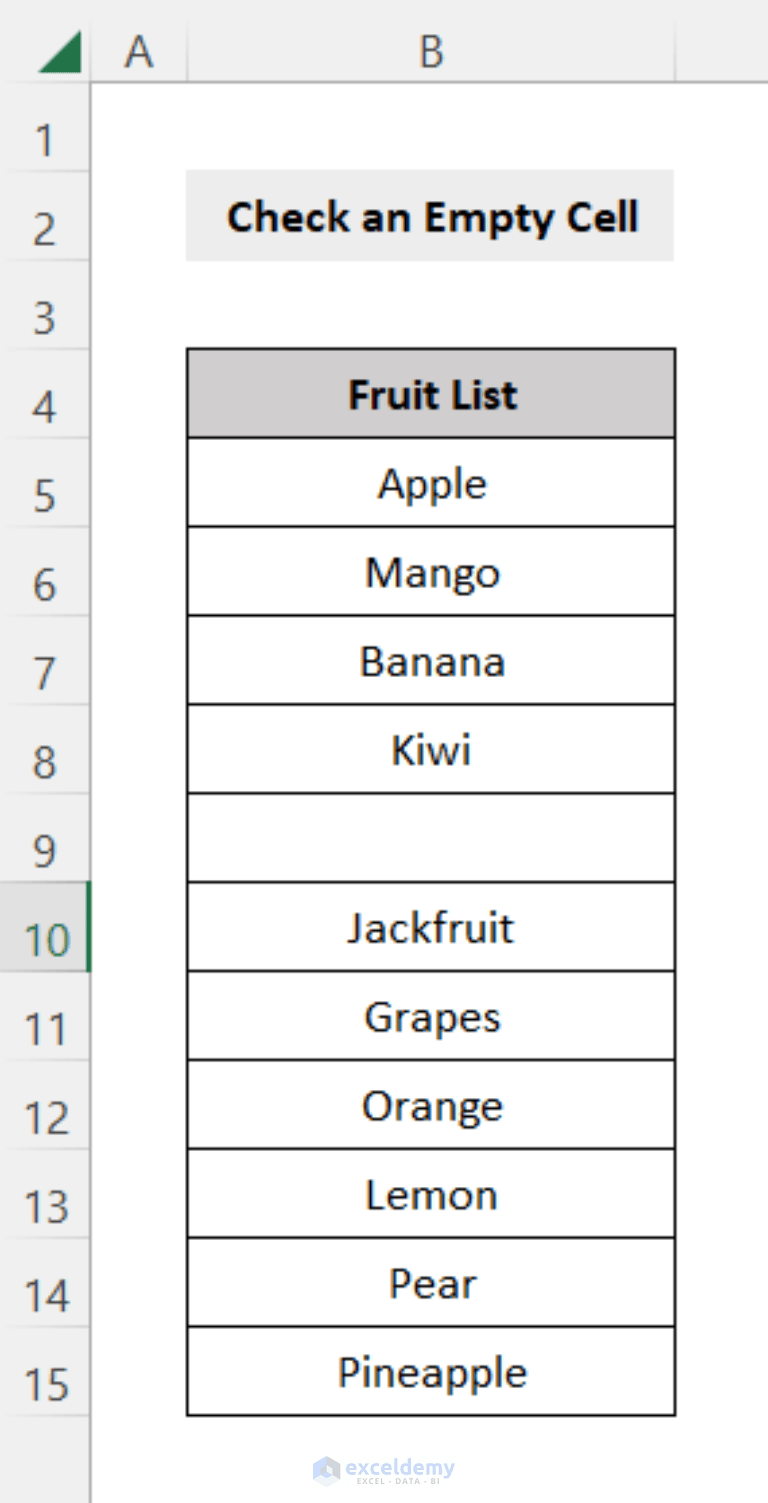Image resolution: width=768 pixels, height=1503 pixels.
Task: Select the Apple cell
Action: click(x=430, y=483)
